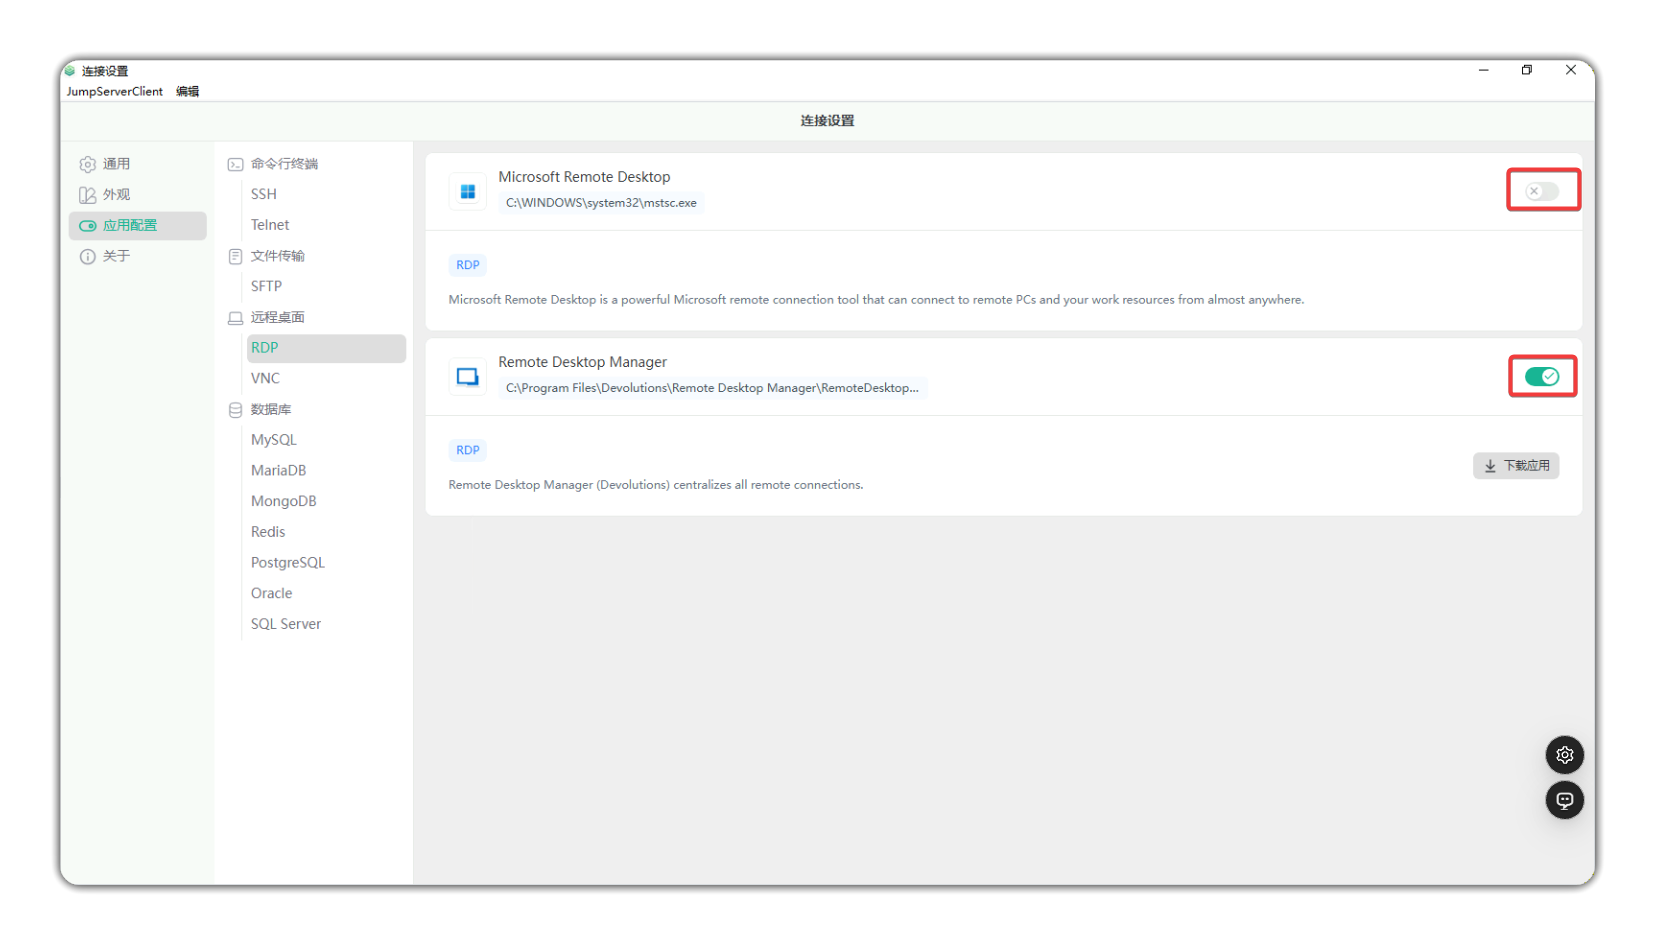Click the 文件传输 file icon
Viewport: 1655px width, 925px height.
coord(236,257)
